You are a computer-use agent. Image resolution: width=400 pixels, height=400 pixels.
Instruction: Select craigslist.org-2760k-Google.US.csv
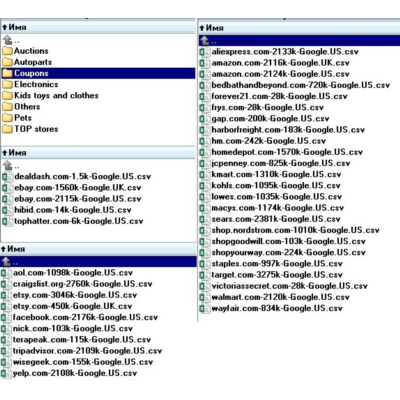83,284
